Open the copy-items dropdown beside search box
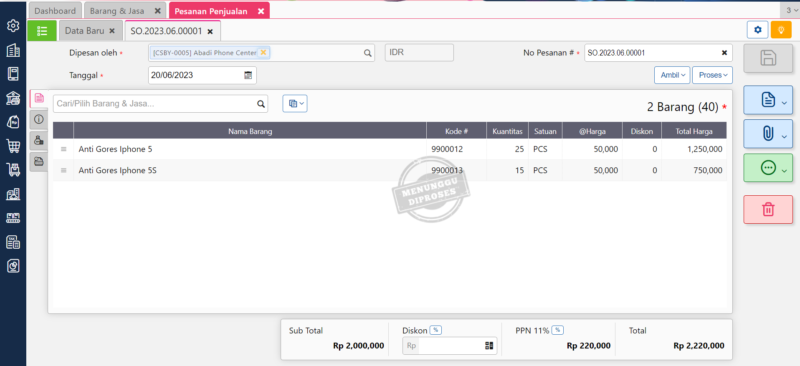The image size is (800, 366). [x=295, y=104]
